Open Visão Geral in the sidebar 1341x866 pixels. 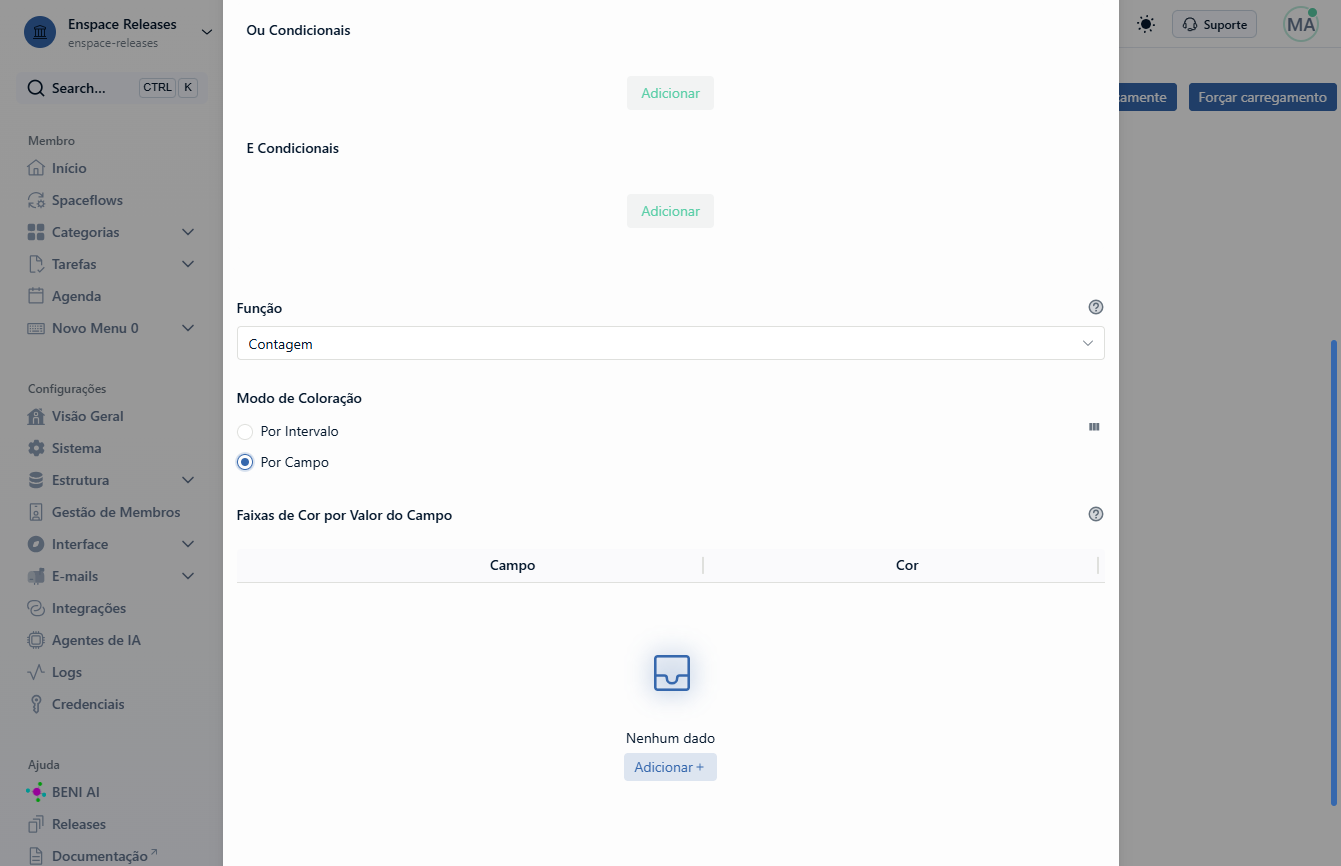click(x=88, y=416)
